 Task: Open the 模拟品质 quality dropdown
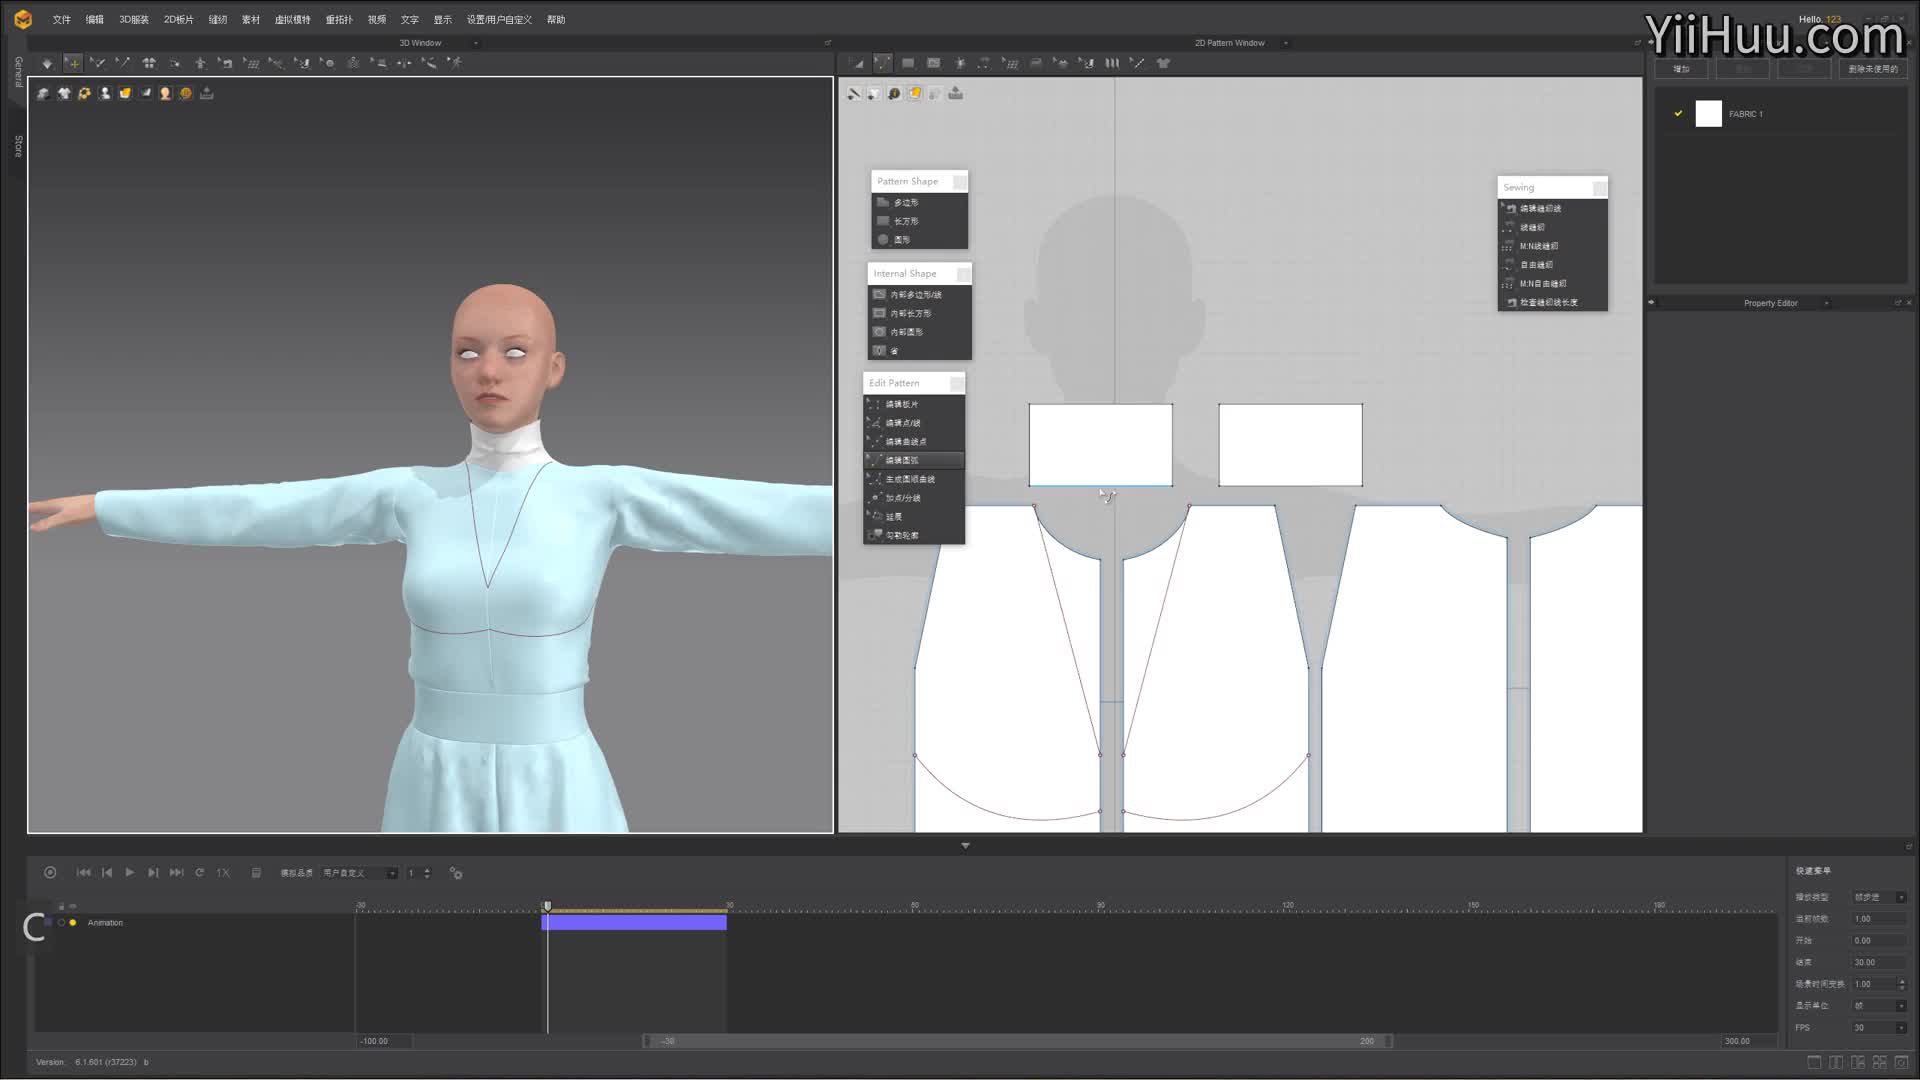(x=360, y=873)
